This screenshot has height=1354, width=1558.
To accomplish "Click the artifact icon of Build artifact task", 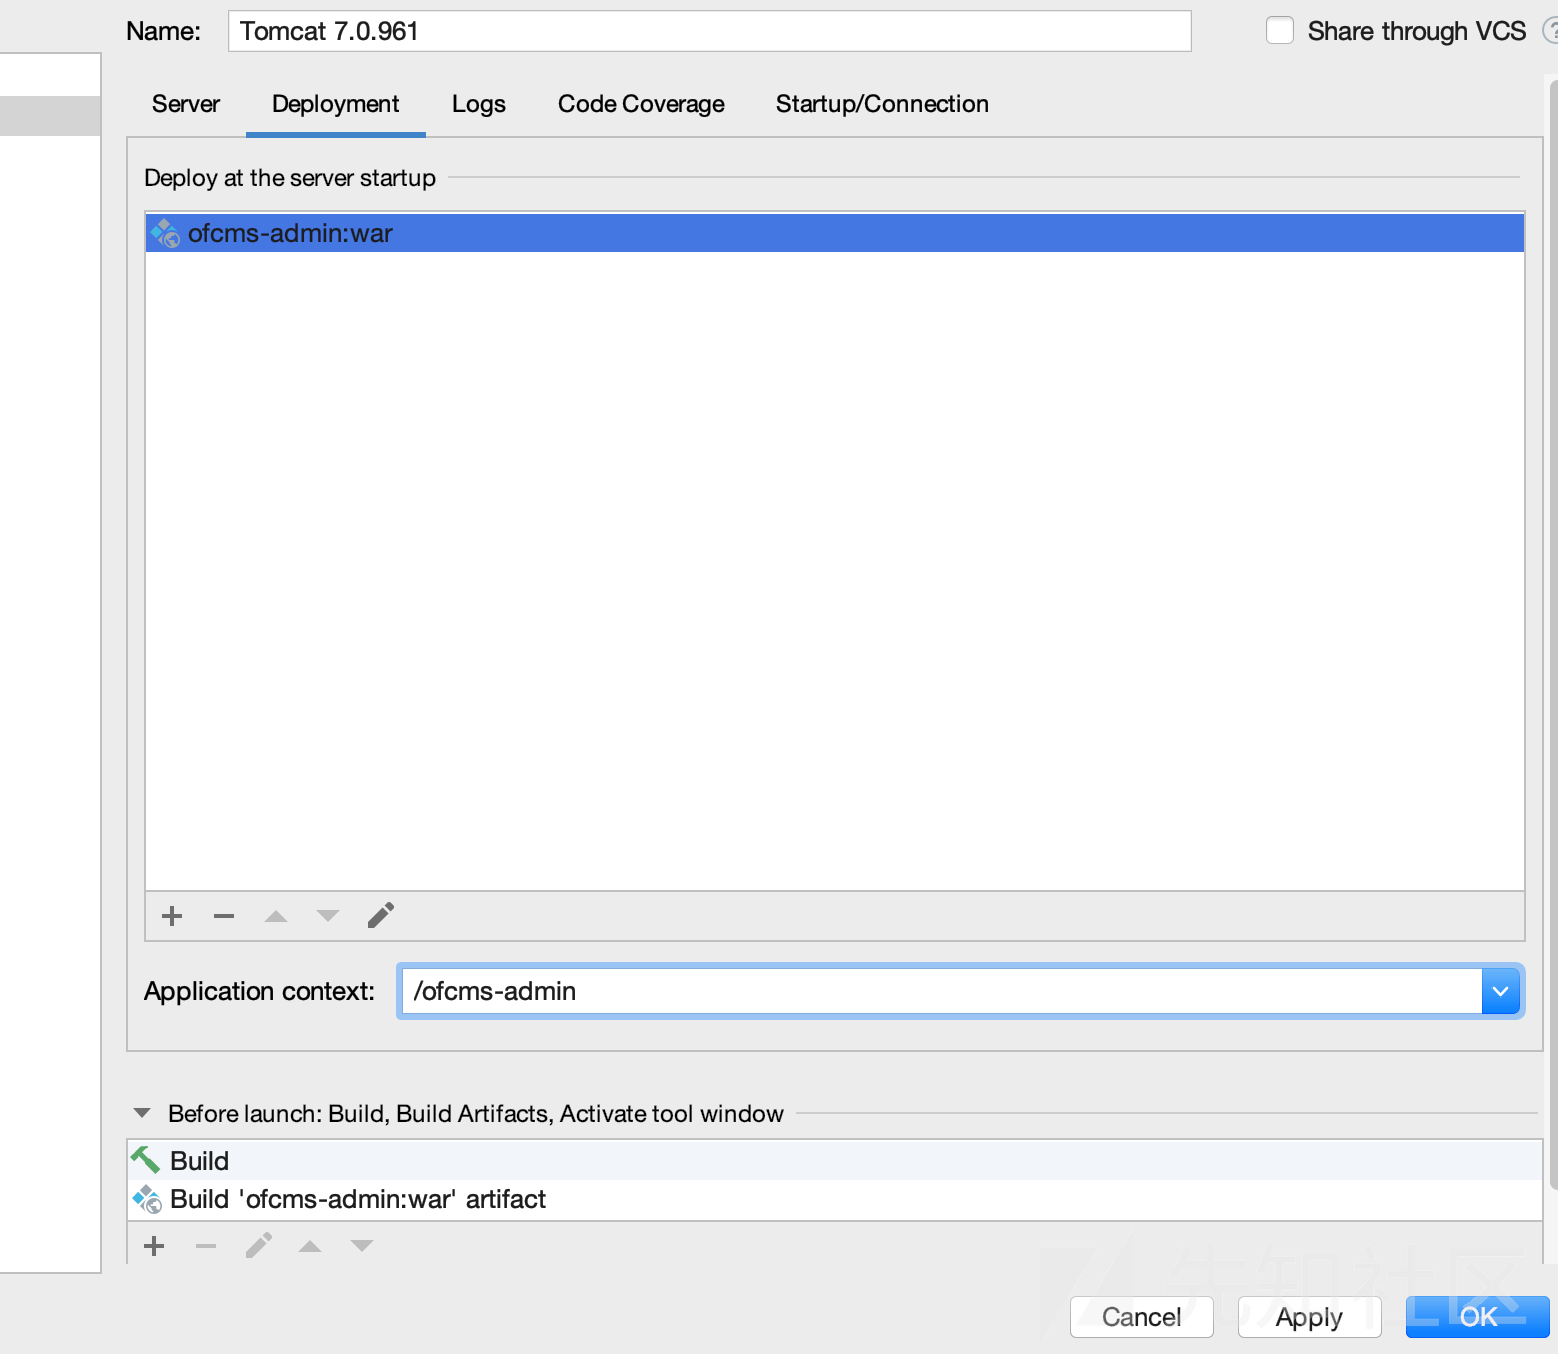I will tap(147, 1199).
